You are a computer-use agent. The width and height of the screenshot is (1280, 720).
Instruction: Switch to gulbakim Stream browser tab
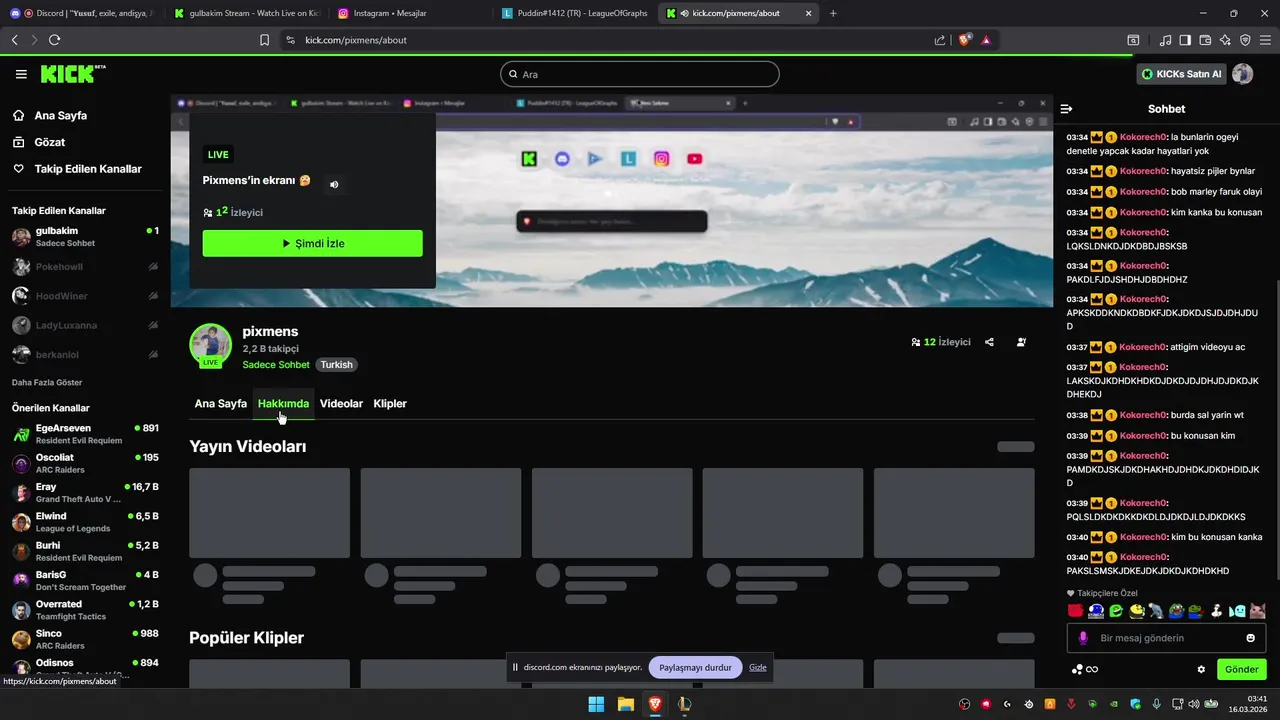245,14
